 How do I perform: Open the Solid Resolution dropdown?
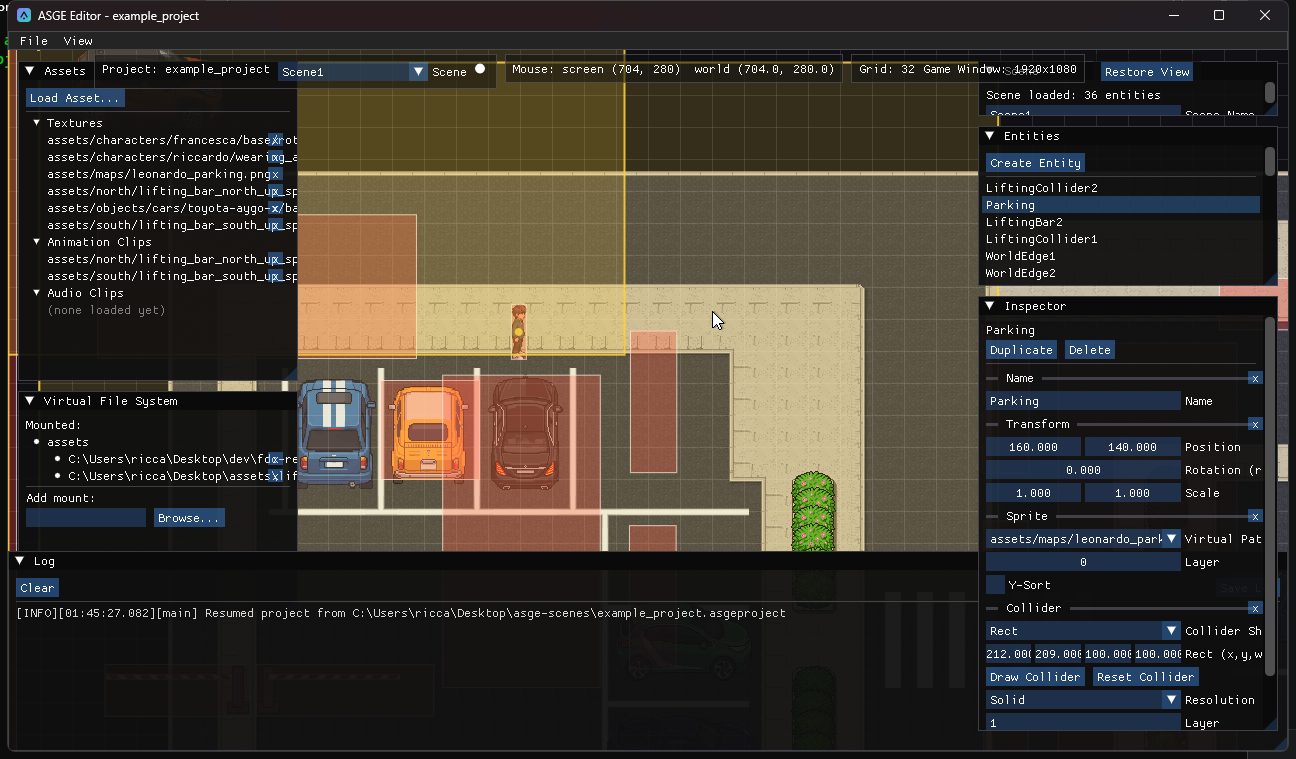[1083, 700]
